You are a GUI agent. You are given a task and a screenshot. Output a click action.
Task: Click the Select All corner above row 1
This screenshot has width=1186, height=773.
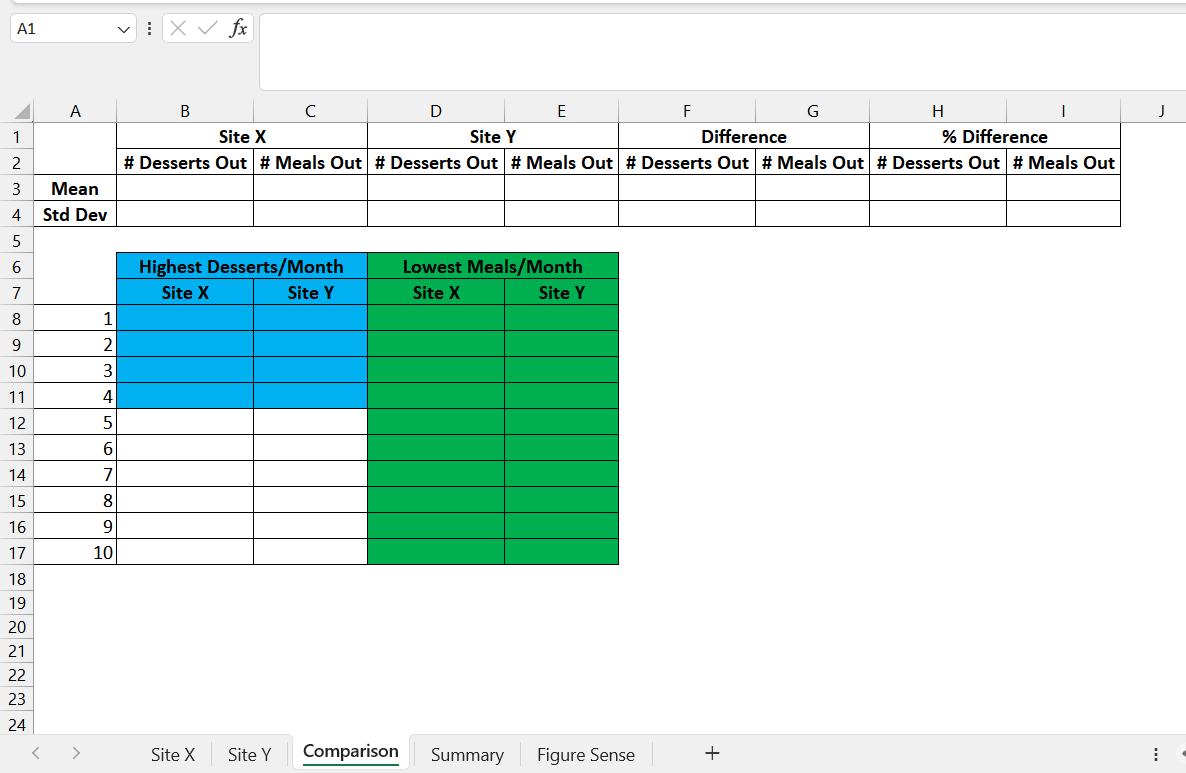[17, 110]
